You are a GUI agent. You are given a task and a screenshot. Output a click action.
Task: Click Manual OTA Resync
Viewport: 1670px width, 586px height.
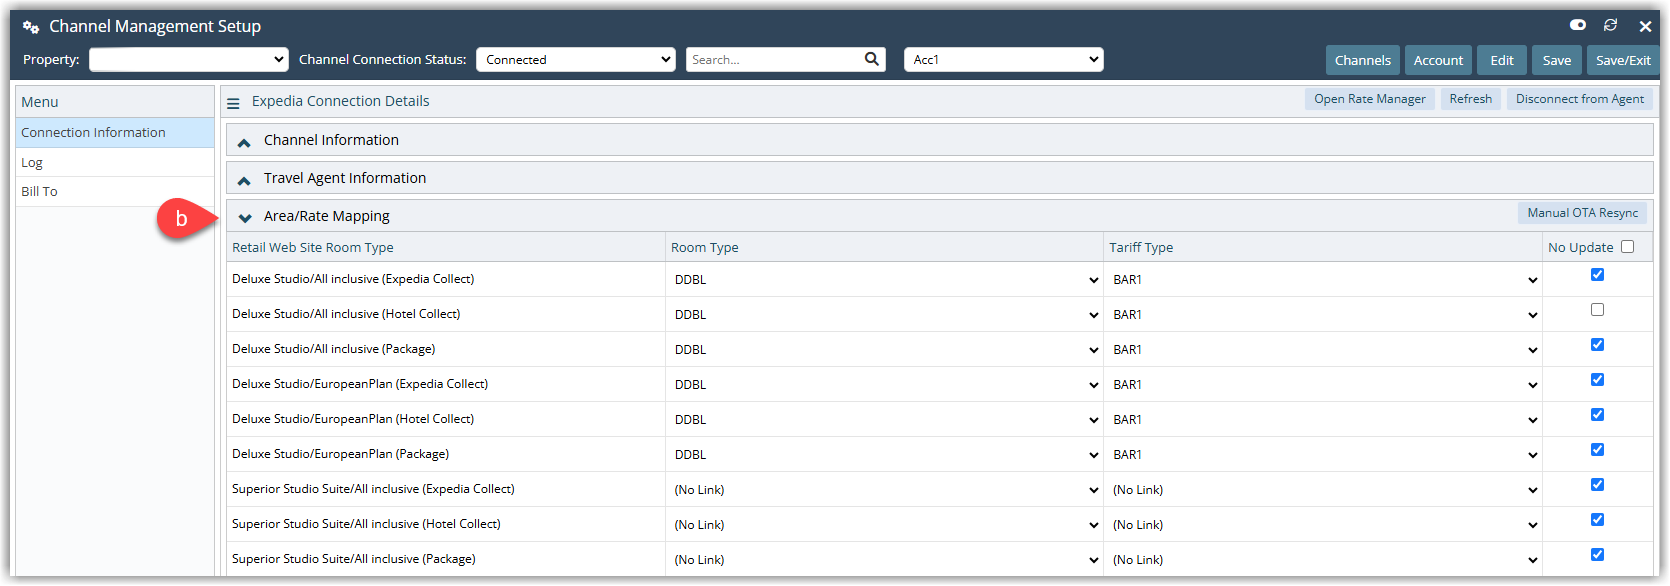pyautogui.click(x=1583, y=213)
